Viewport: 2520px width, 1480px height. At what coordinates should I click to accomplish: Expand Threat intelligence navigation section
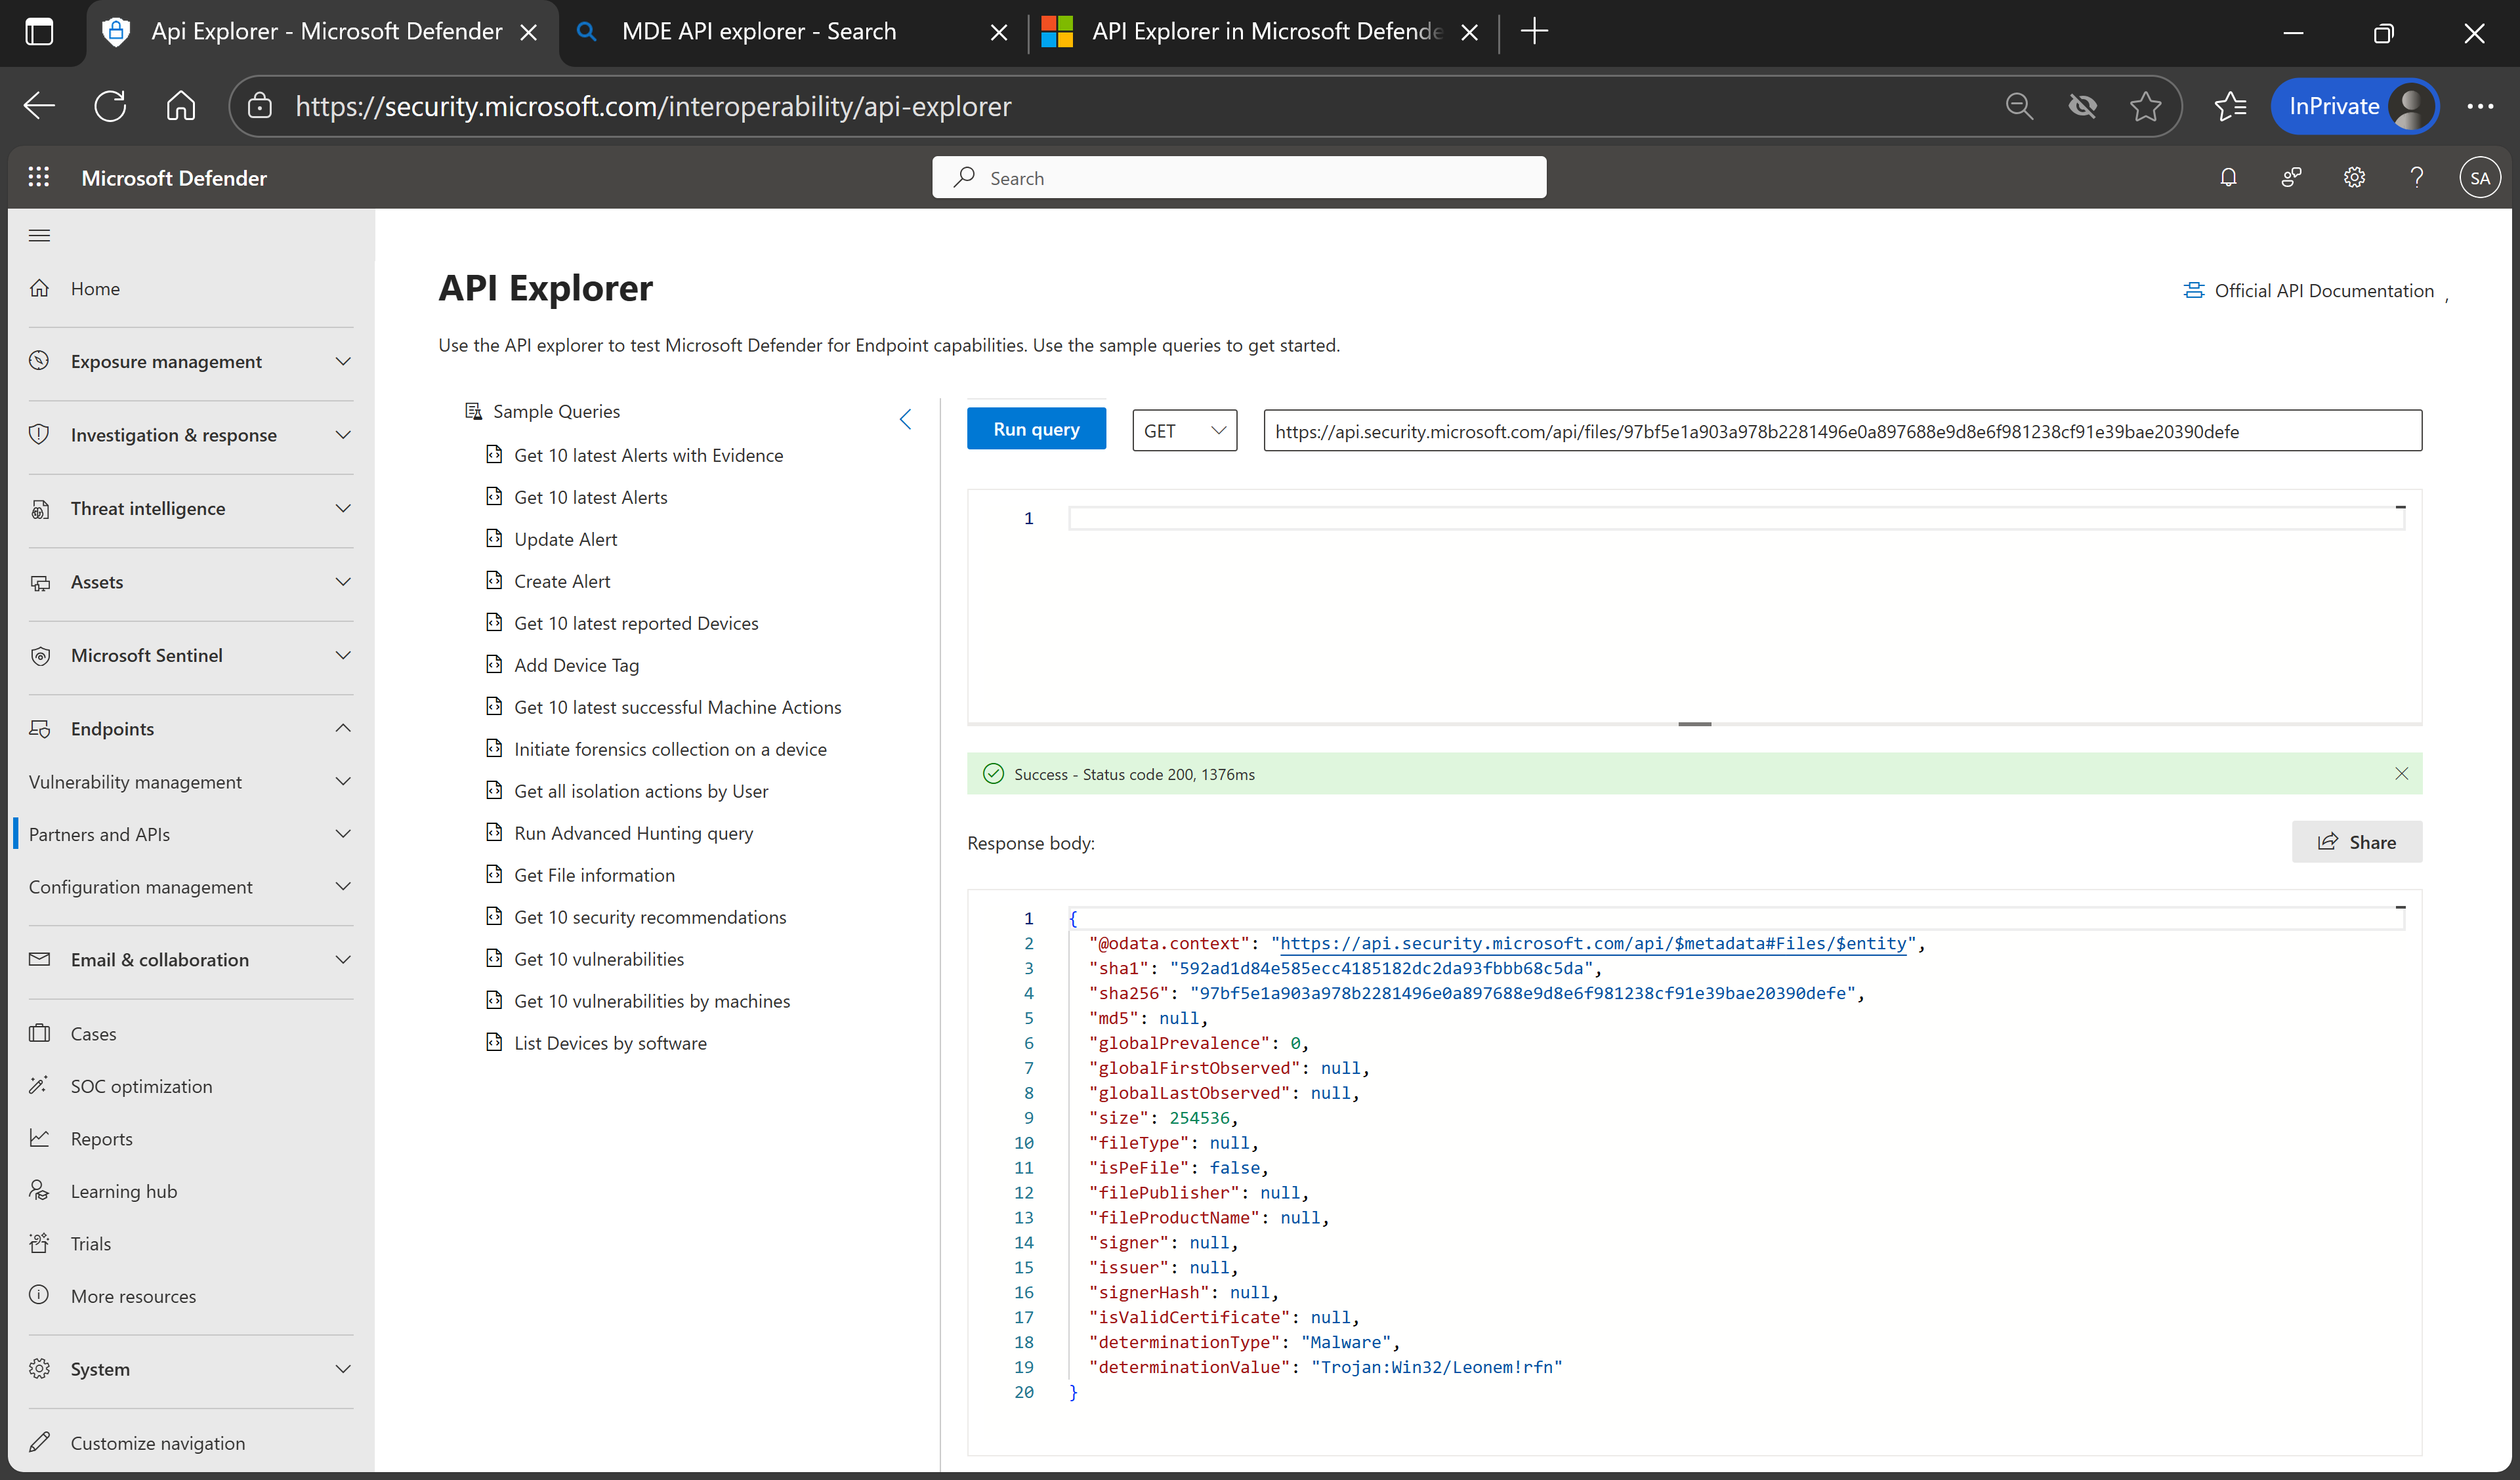point(343,508)
